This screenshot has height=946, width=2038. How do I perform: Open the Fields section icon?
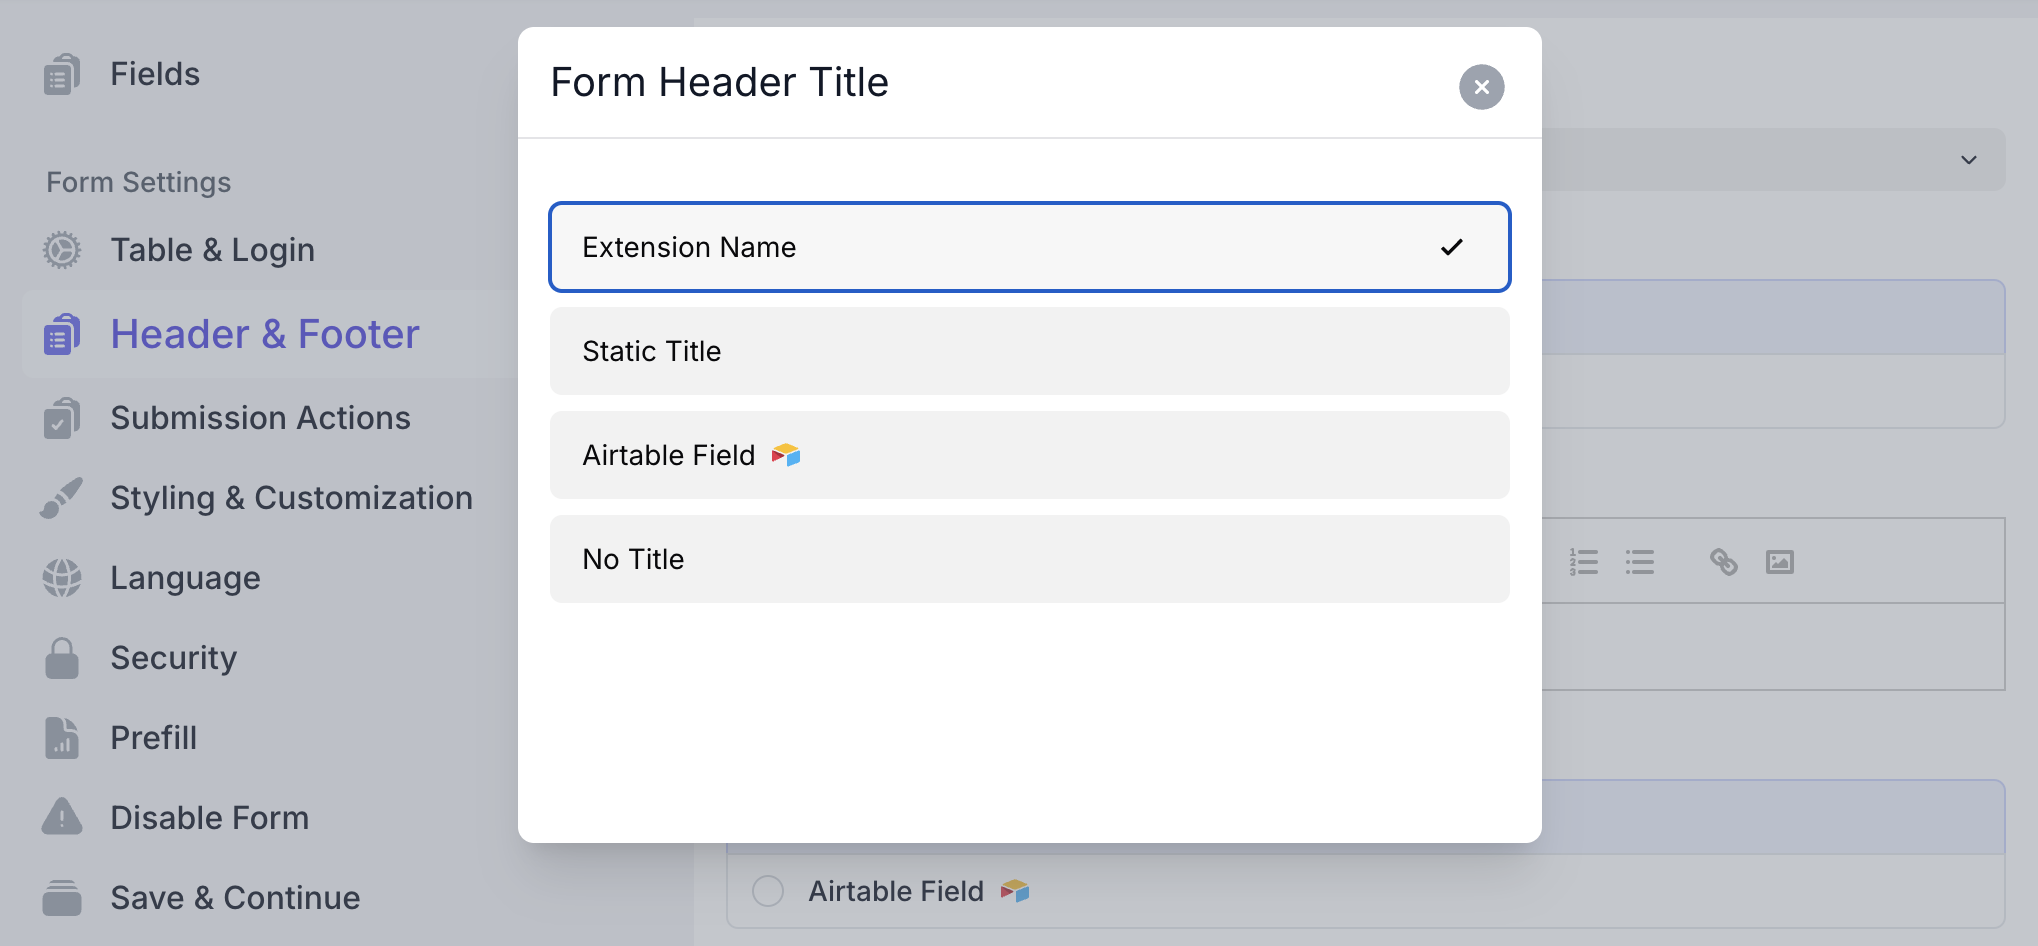(62, 75)
